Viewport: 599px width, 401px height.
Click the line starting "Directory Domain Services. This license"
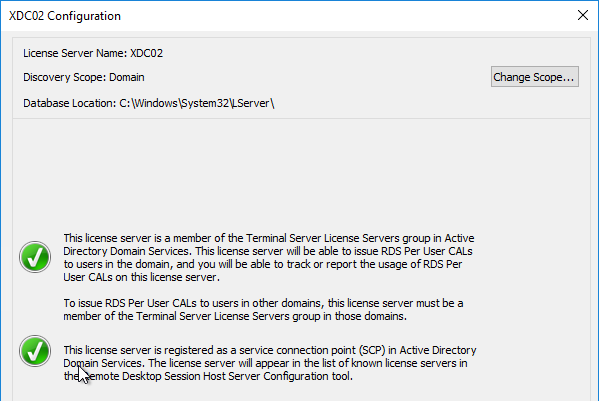pyautogui.click(x=268, y=251)
